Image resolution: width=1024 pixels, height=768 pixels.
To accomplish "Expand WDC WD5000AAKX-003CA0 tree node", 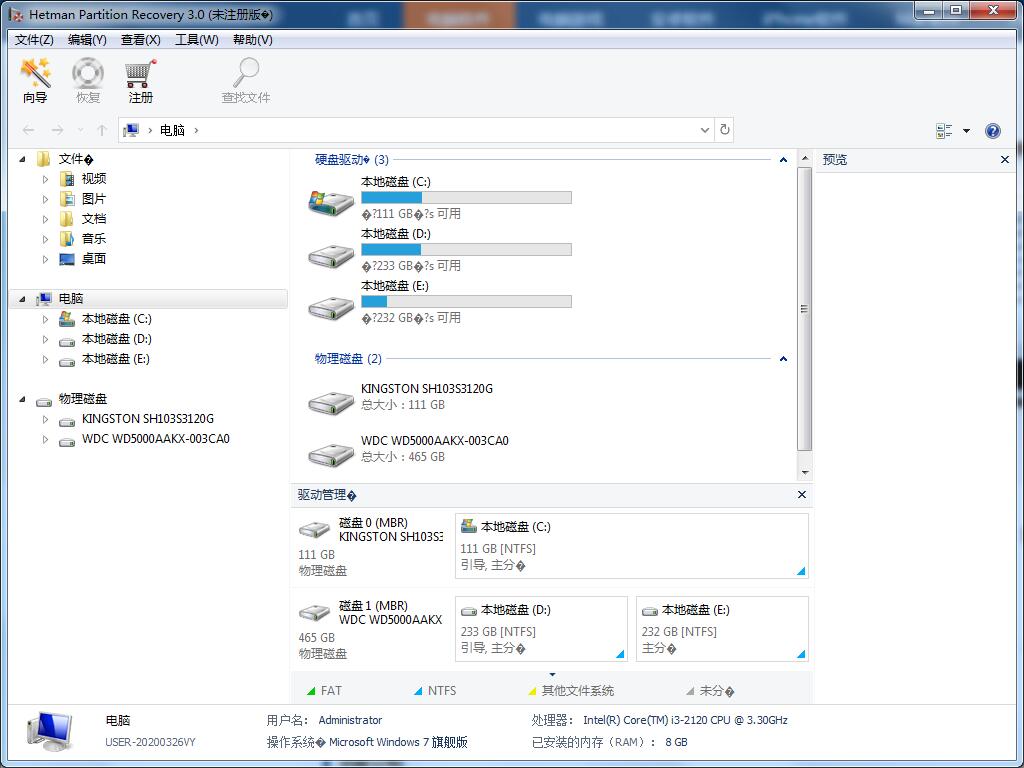I will coord(45,440).
